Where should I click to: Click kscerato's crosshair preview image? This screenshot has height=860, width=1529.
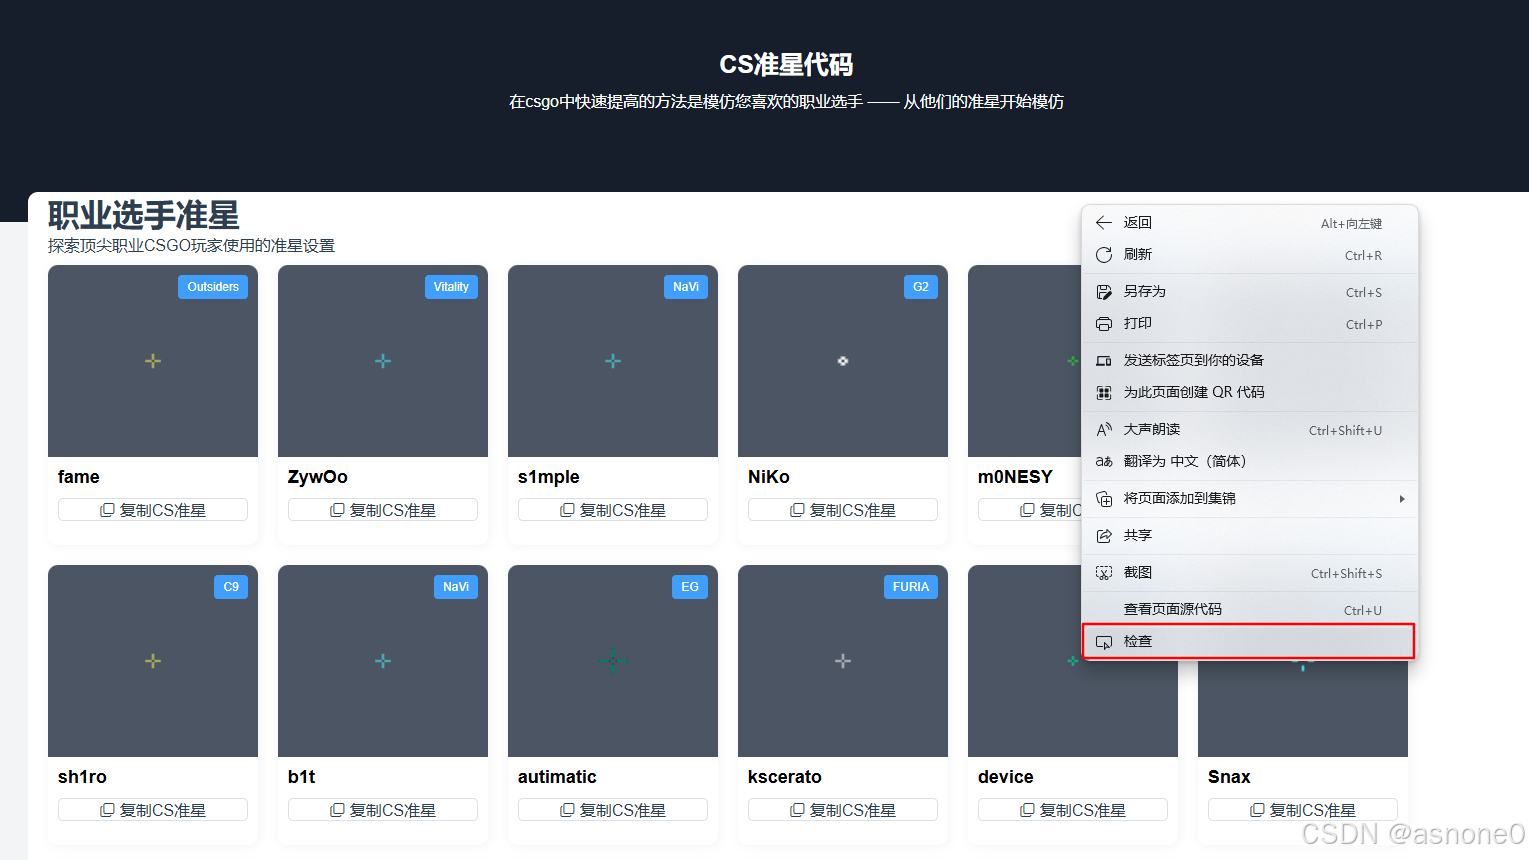(x=843, y=661)
